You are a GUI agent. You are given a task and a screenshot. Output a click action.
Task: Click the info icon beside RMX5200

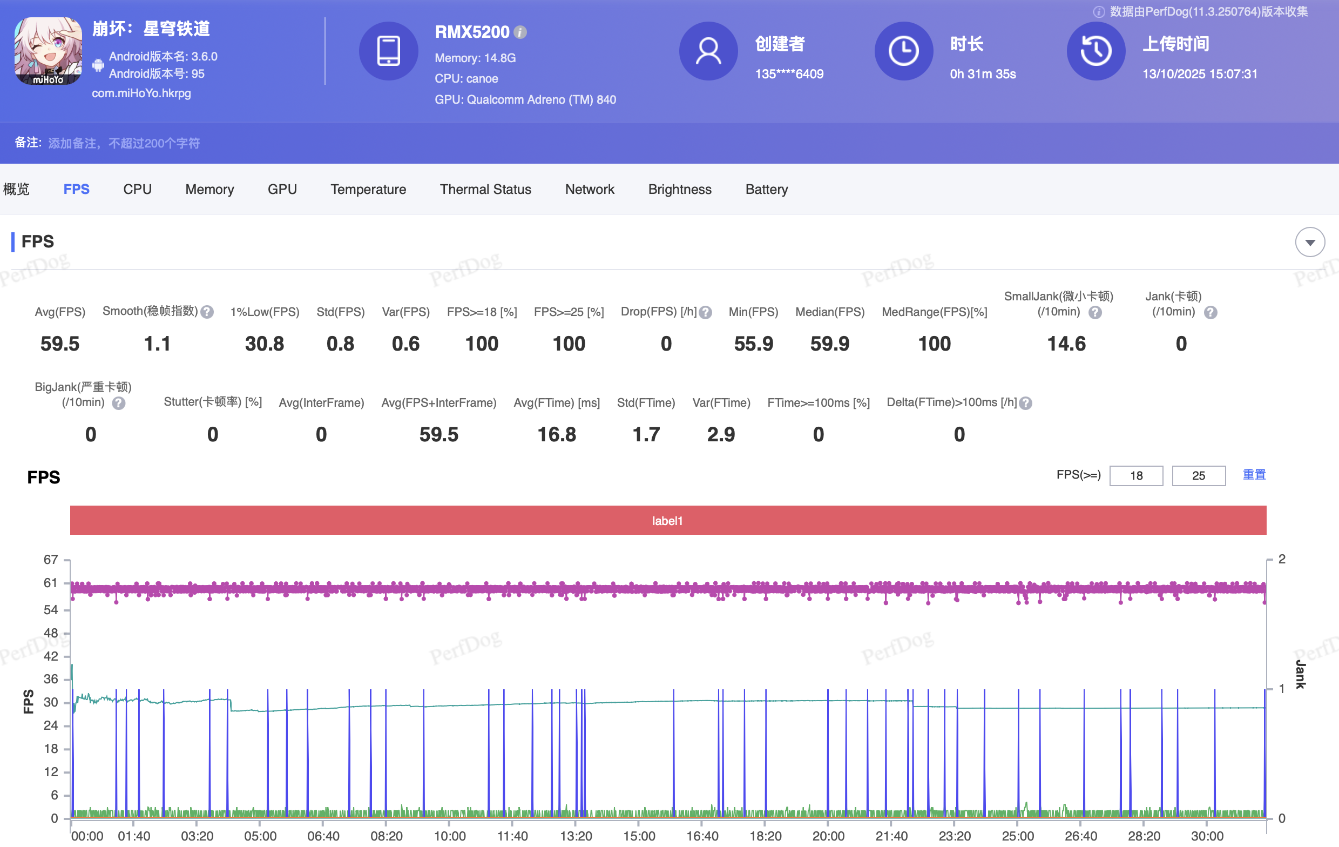520,33
